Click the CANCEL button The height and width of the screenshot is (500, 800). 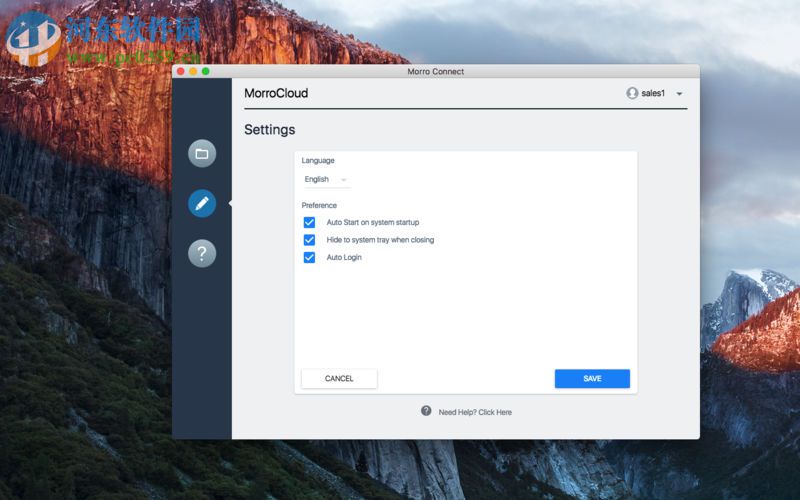click(x=339, y=379)
